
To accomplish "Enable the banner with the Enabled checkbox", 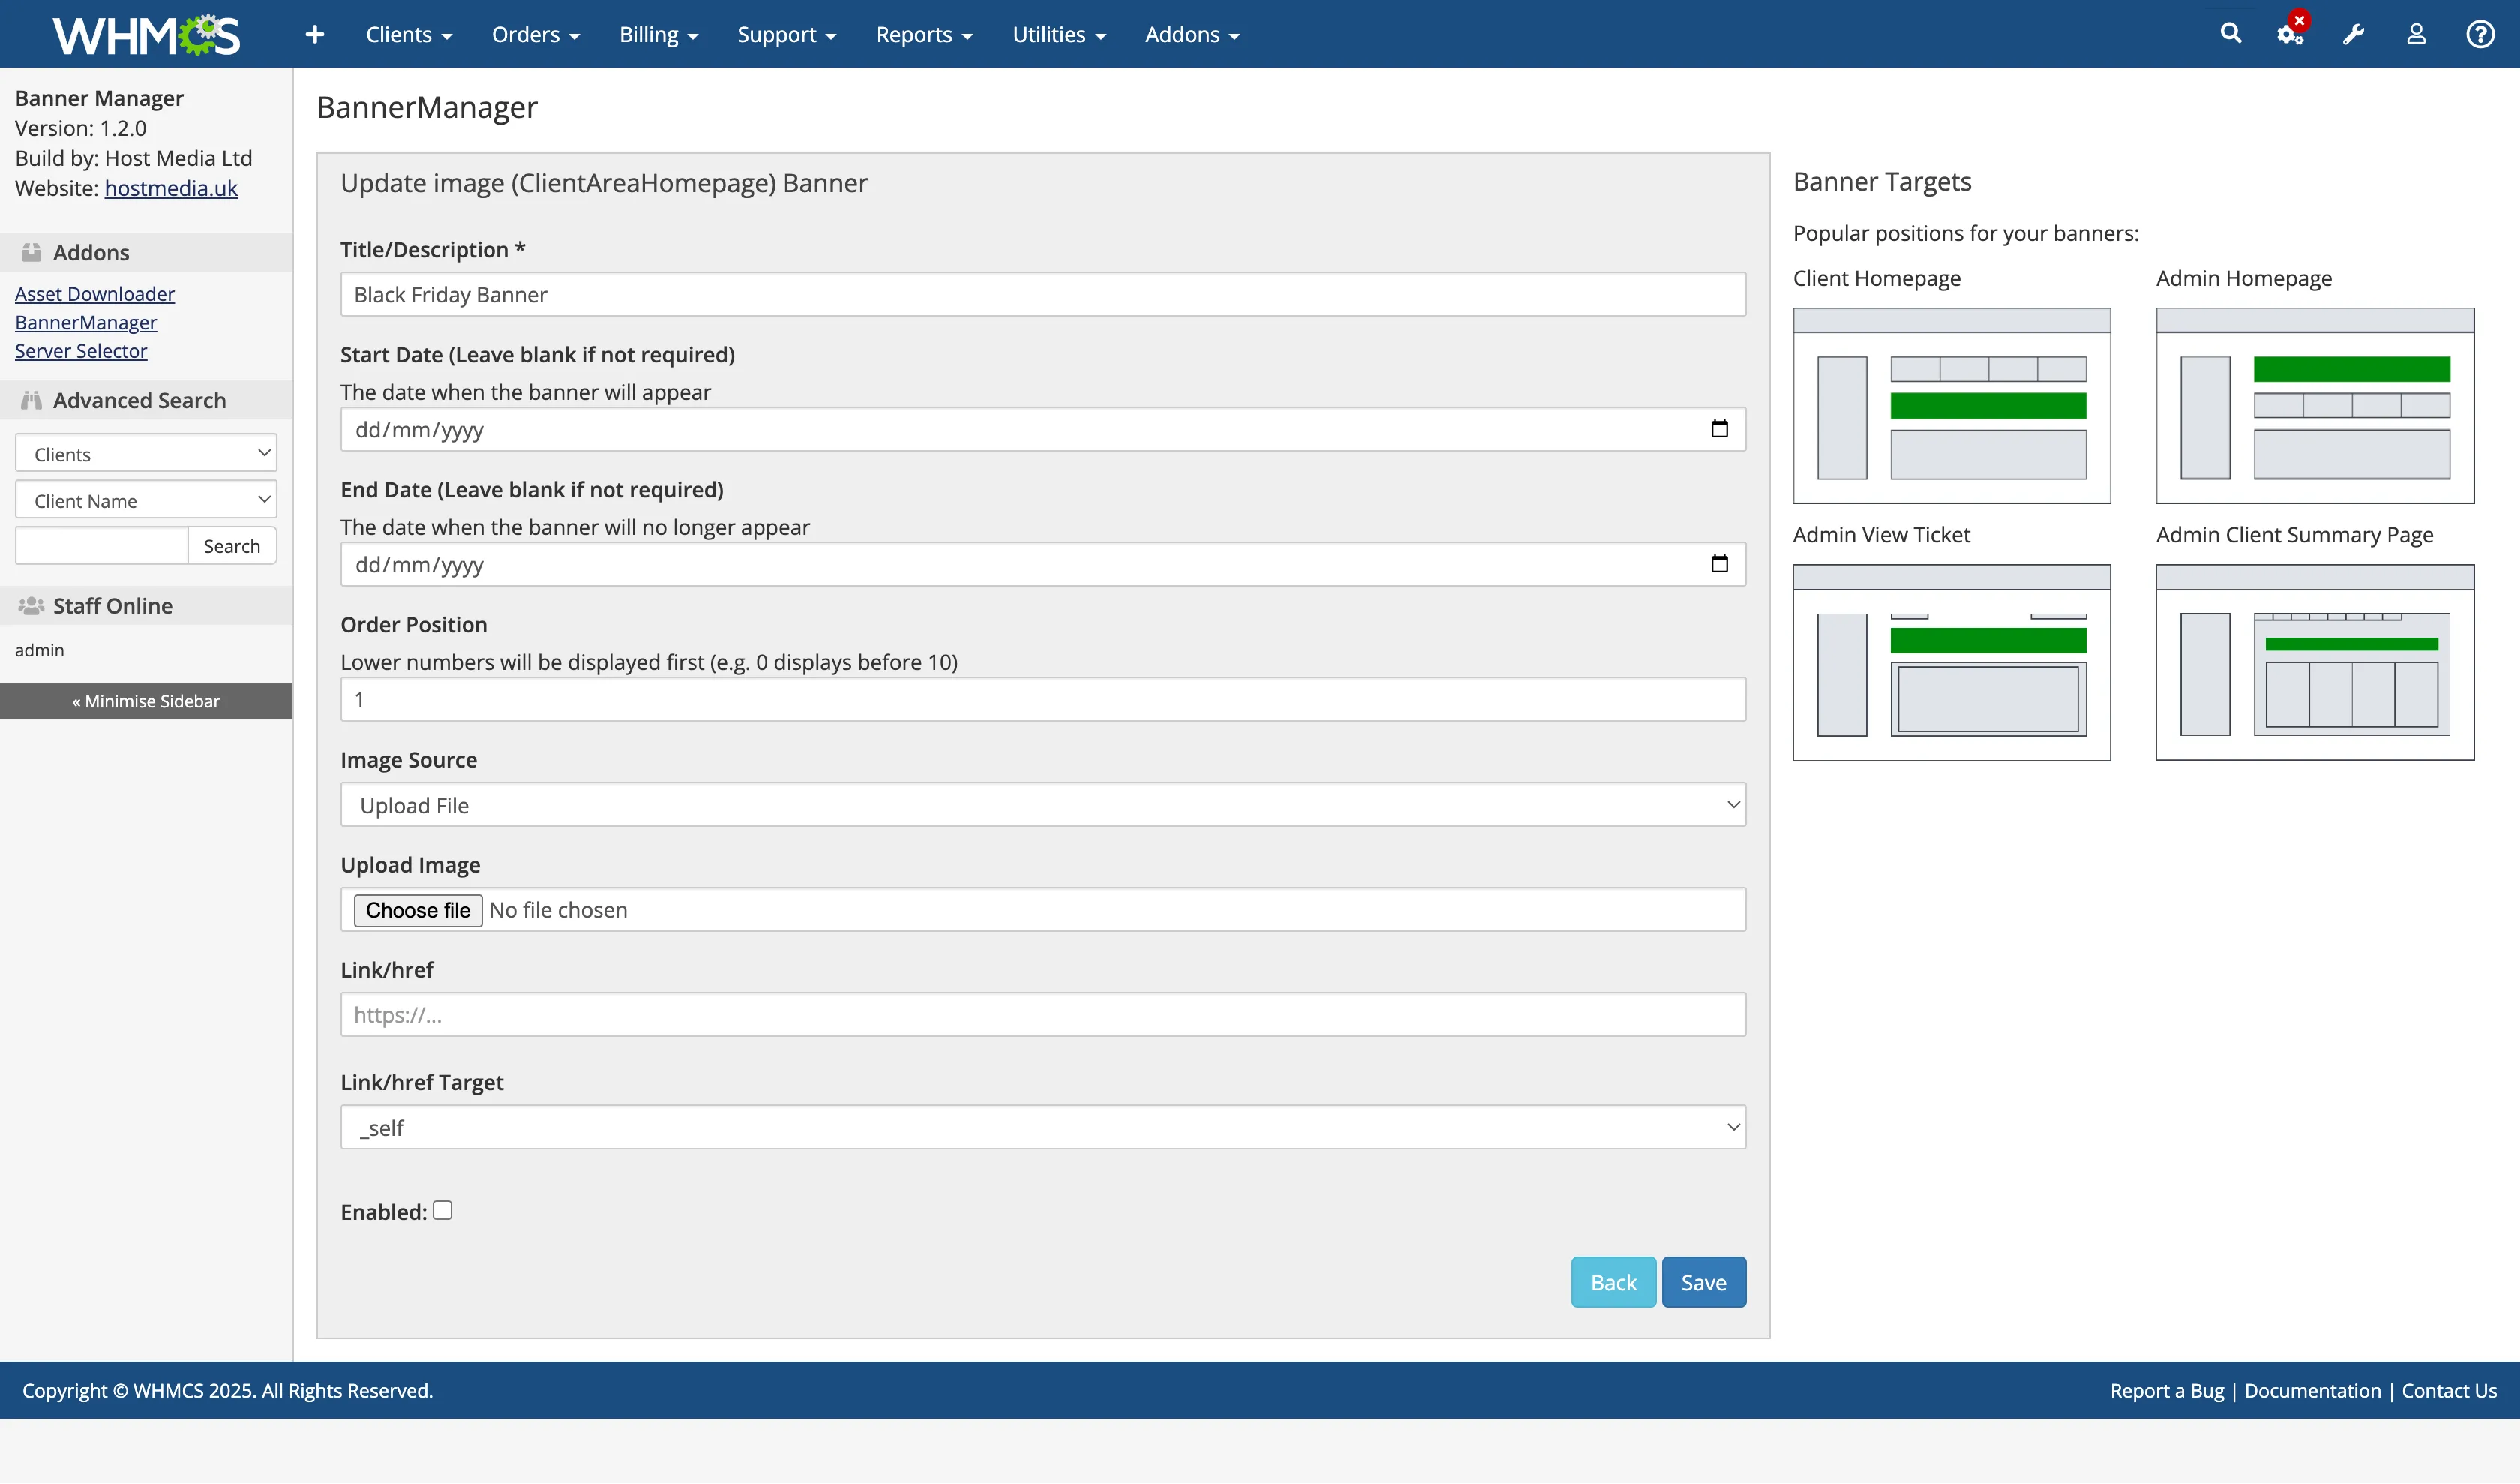I will coord(443,1210).
